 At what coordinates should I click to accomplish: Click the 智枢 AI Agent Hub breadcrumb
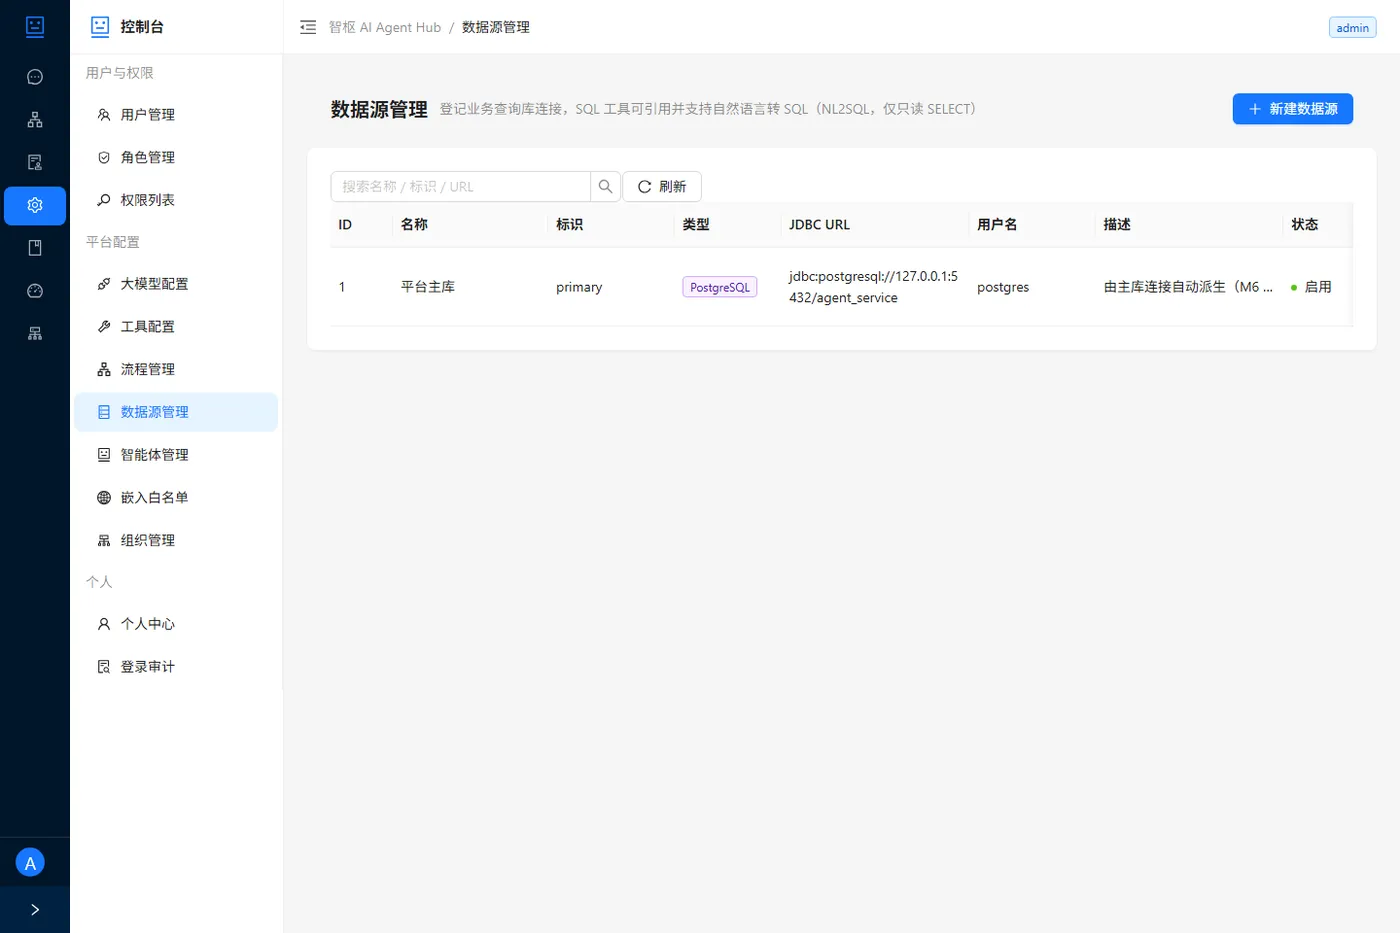click(x=385, y=28)
